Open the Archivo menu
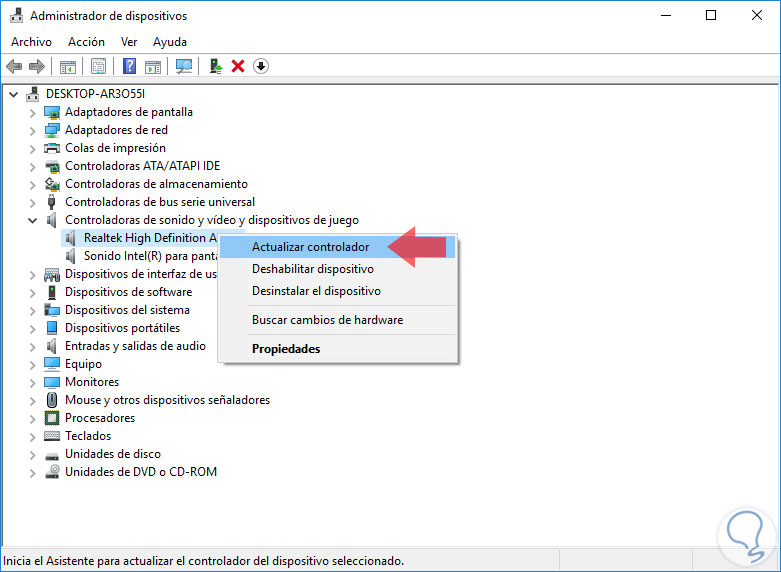This screenshot has height=572, width=781. (x=31, y=42)
